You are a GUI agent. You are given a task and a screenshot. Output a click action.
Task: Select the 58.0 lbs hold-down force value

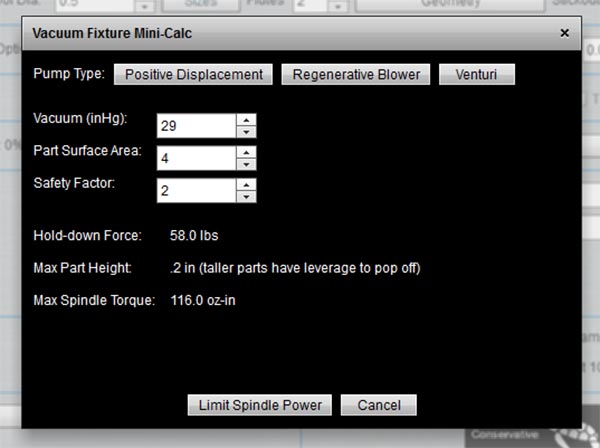tap(194, 235)
